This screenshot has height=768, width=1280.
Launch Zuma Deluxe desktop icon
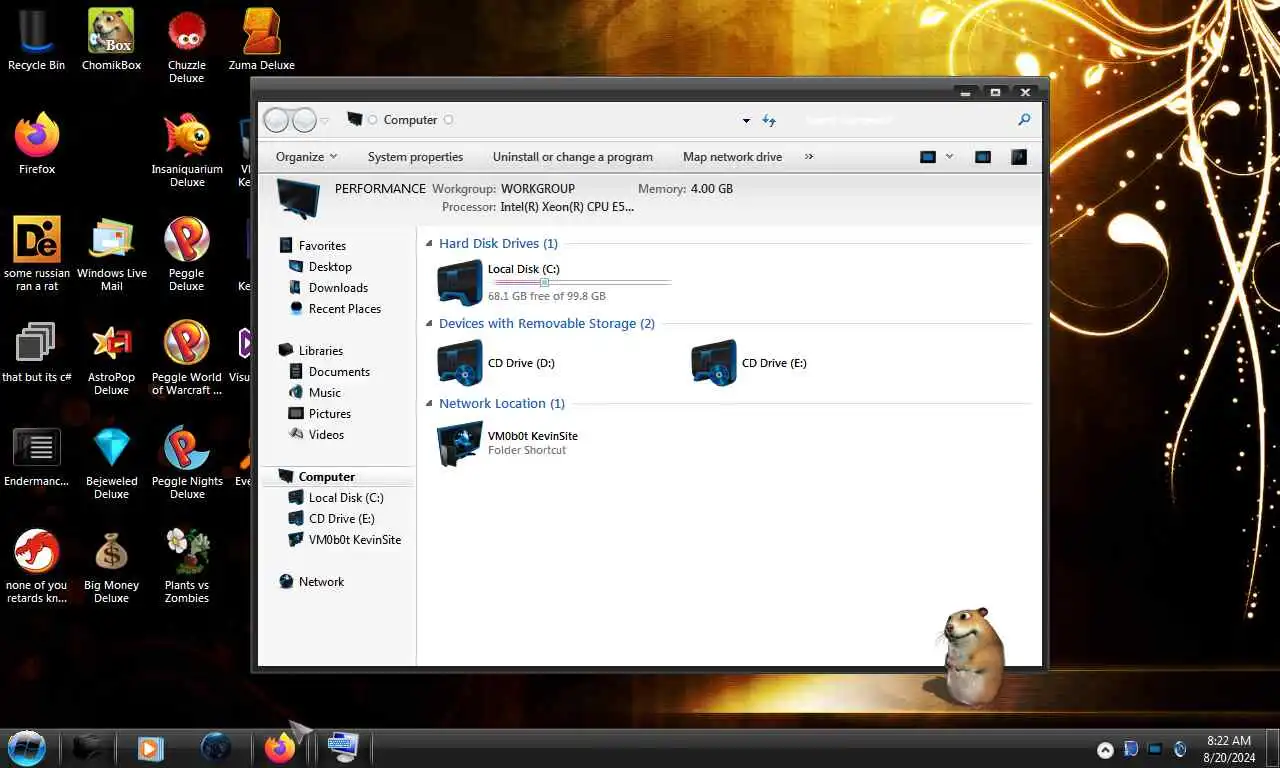(x=262, y=40)
